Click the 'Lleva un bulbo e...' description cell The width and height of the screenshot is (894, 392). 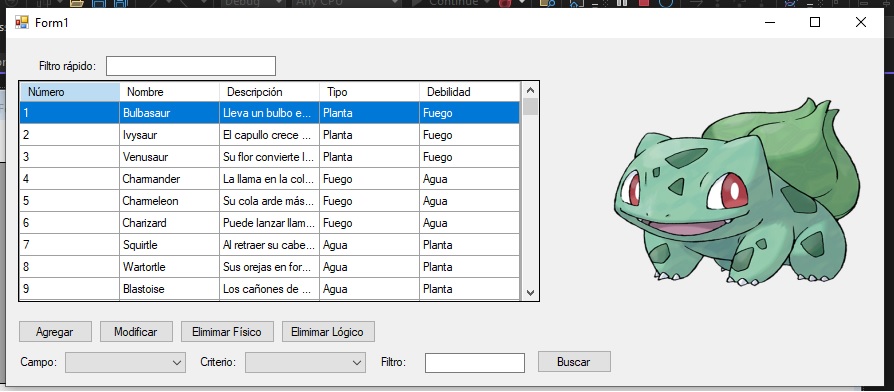[x=269, y=113]
